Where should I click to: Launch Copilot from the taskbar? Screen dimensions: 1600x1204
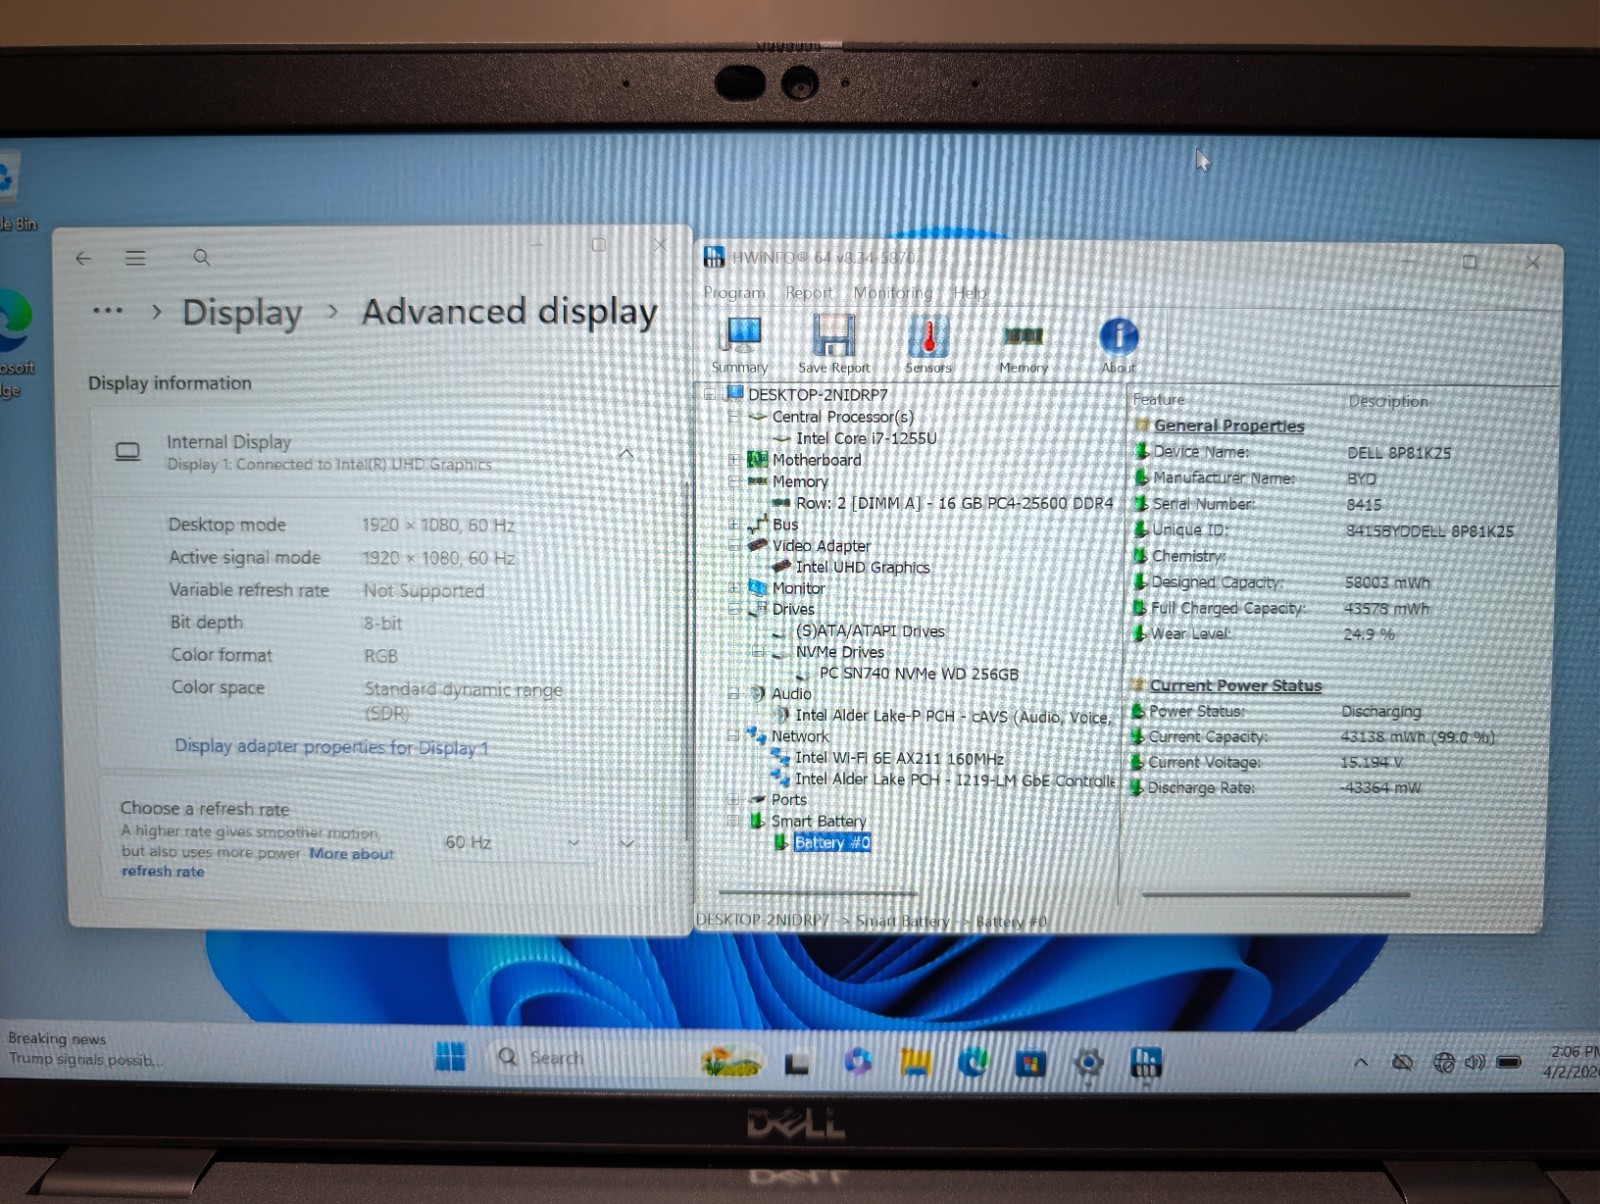pyautogui.click(x=856, y=1061)
